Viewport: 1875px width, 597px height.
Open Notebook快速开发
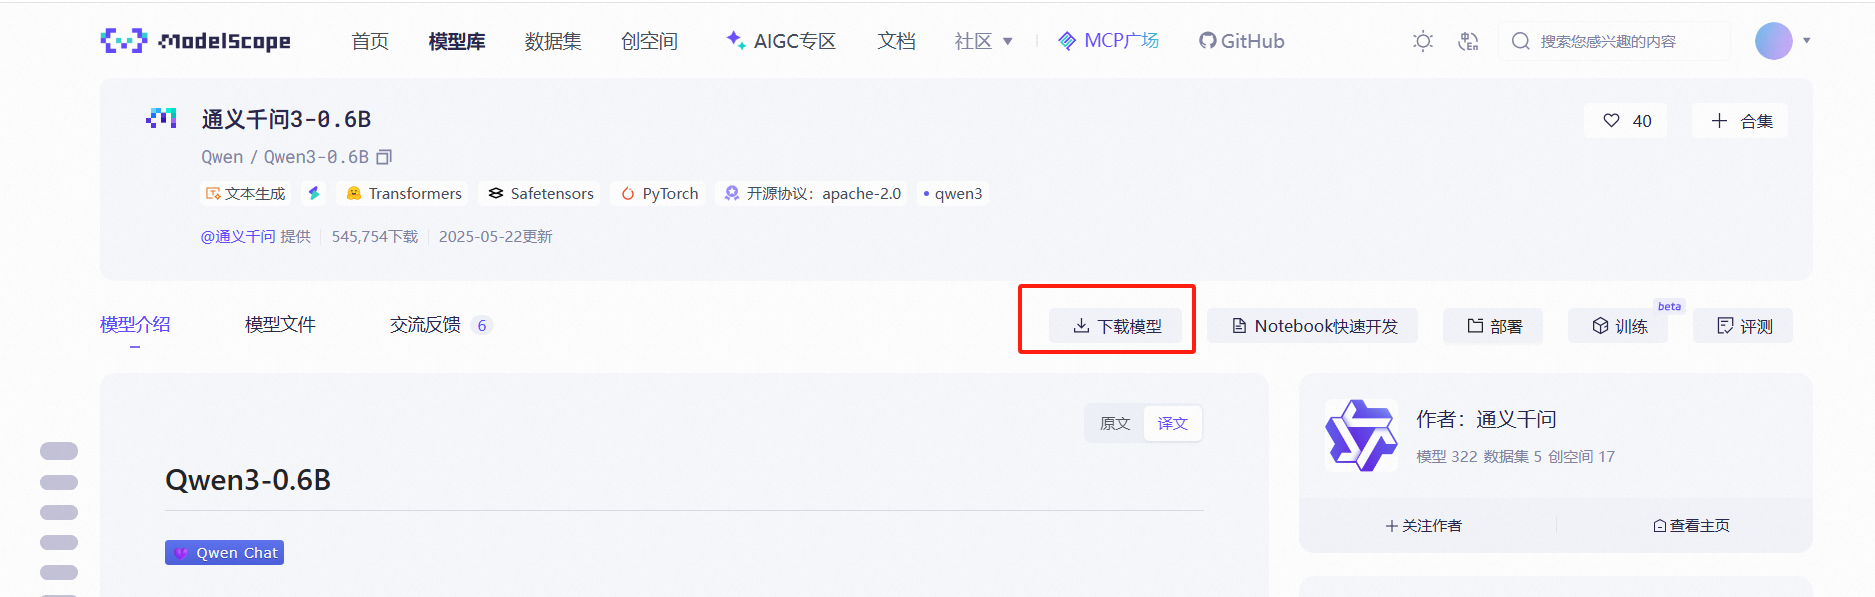[x=1313, y=326]
